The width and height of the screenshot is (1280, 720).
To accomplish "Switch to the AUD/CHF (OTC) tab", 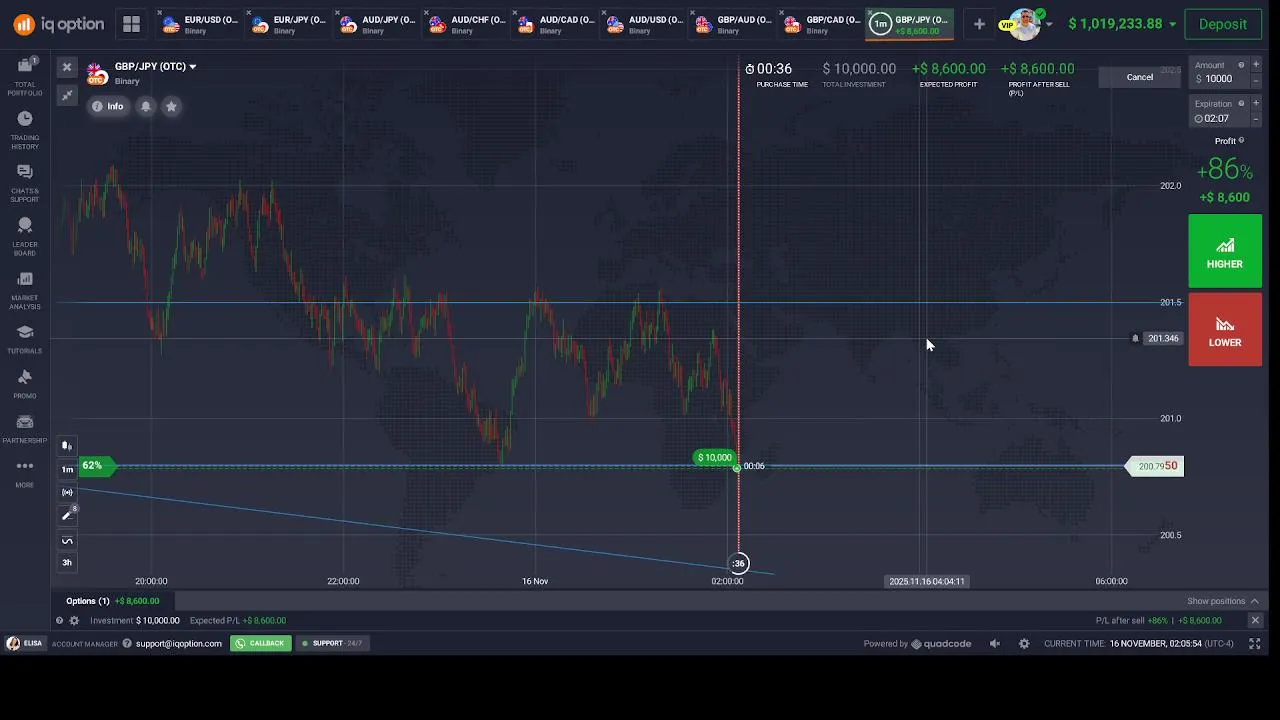I will (467, 24).
